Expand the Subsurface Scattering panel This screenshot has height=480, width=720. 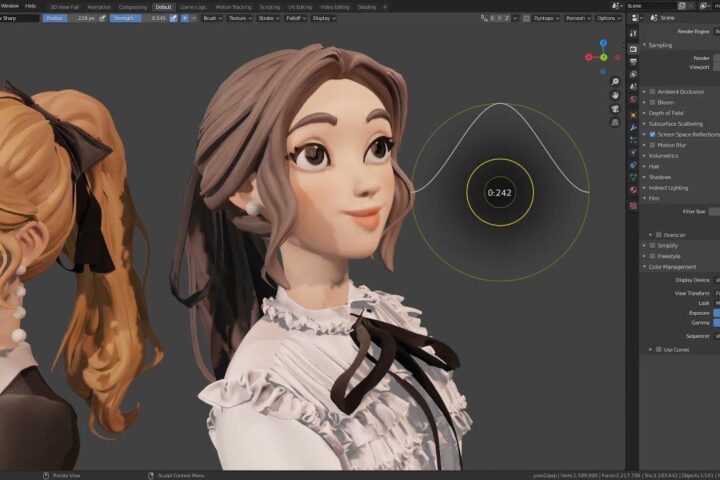673,124
